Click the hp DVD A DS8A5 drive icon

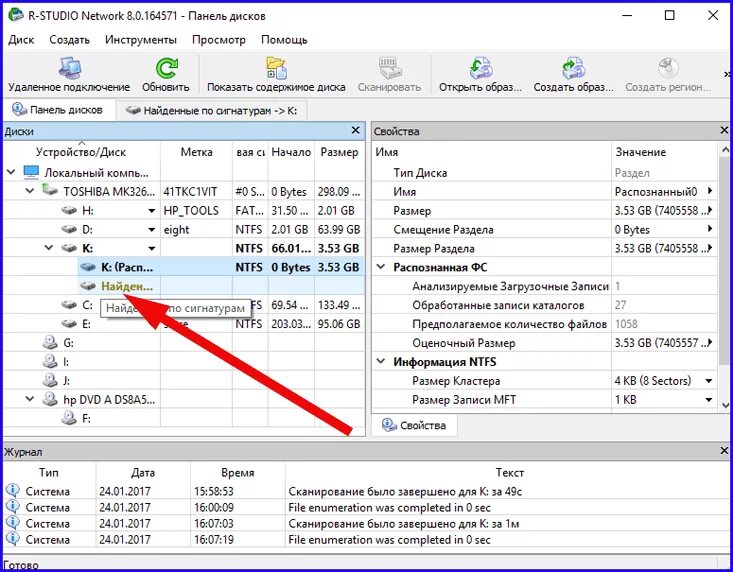pos(50,399)
